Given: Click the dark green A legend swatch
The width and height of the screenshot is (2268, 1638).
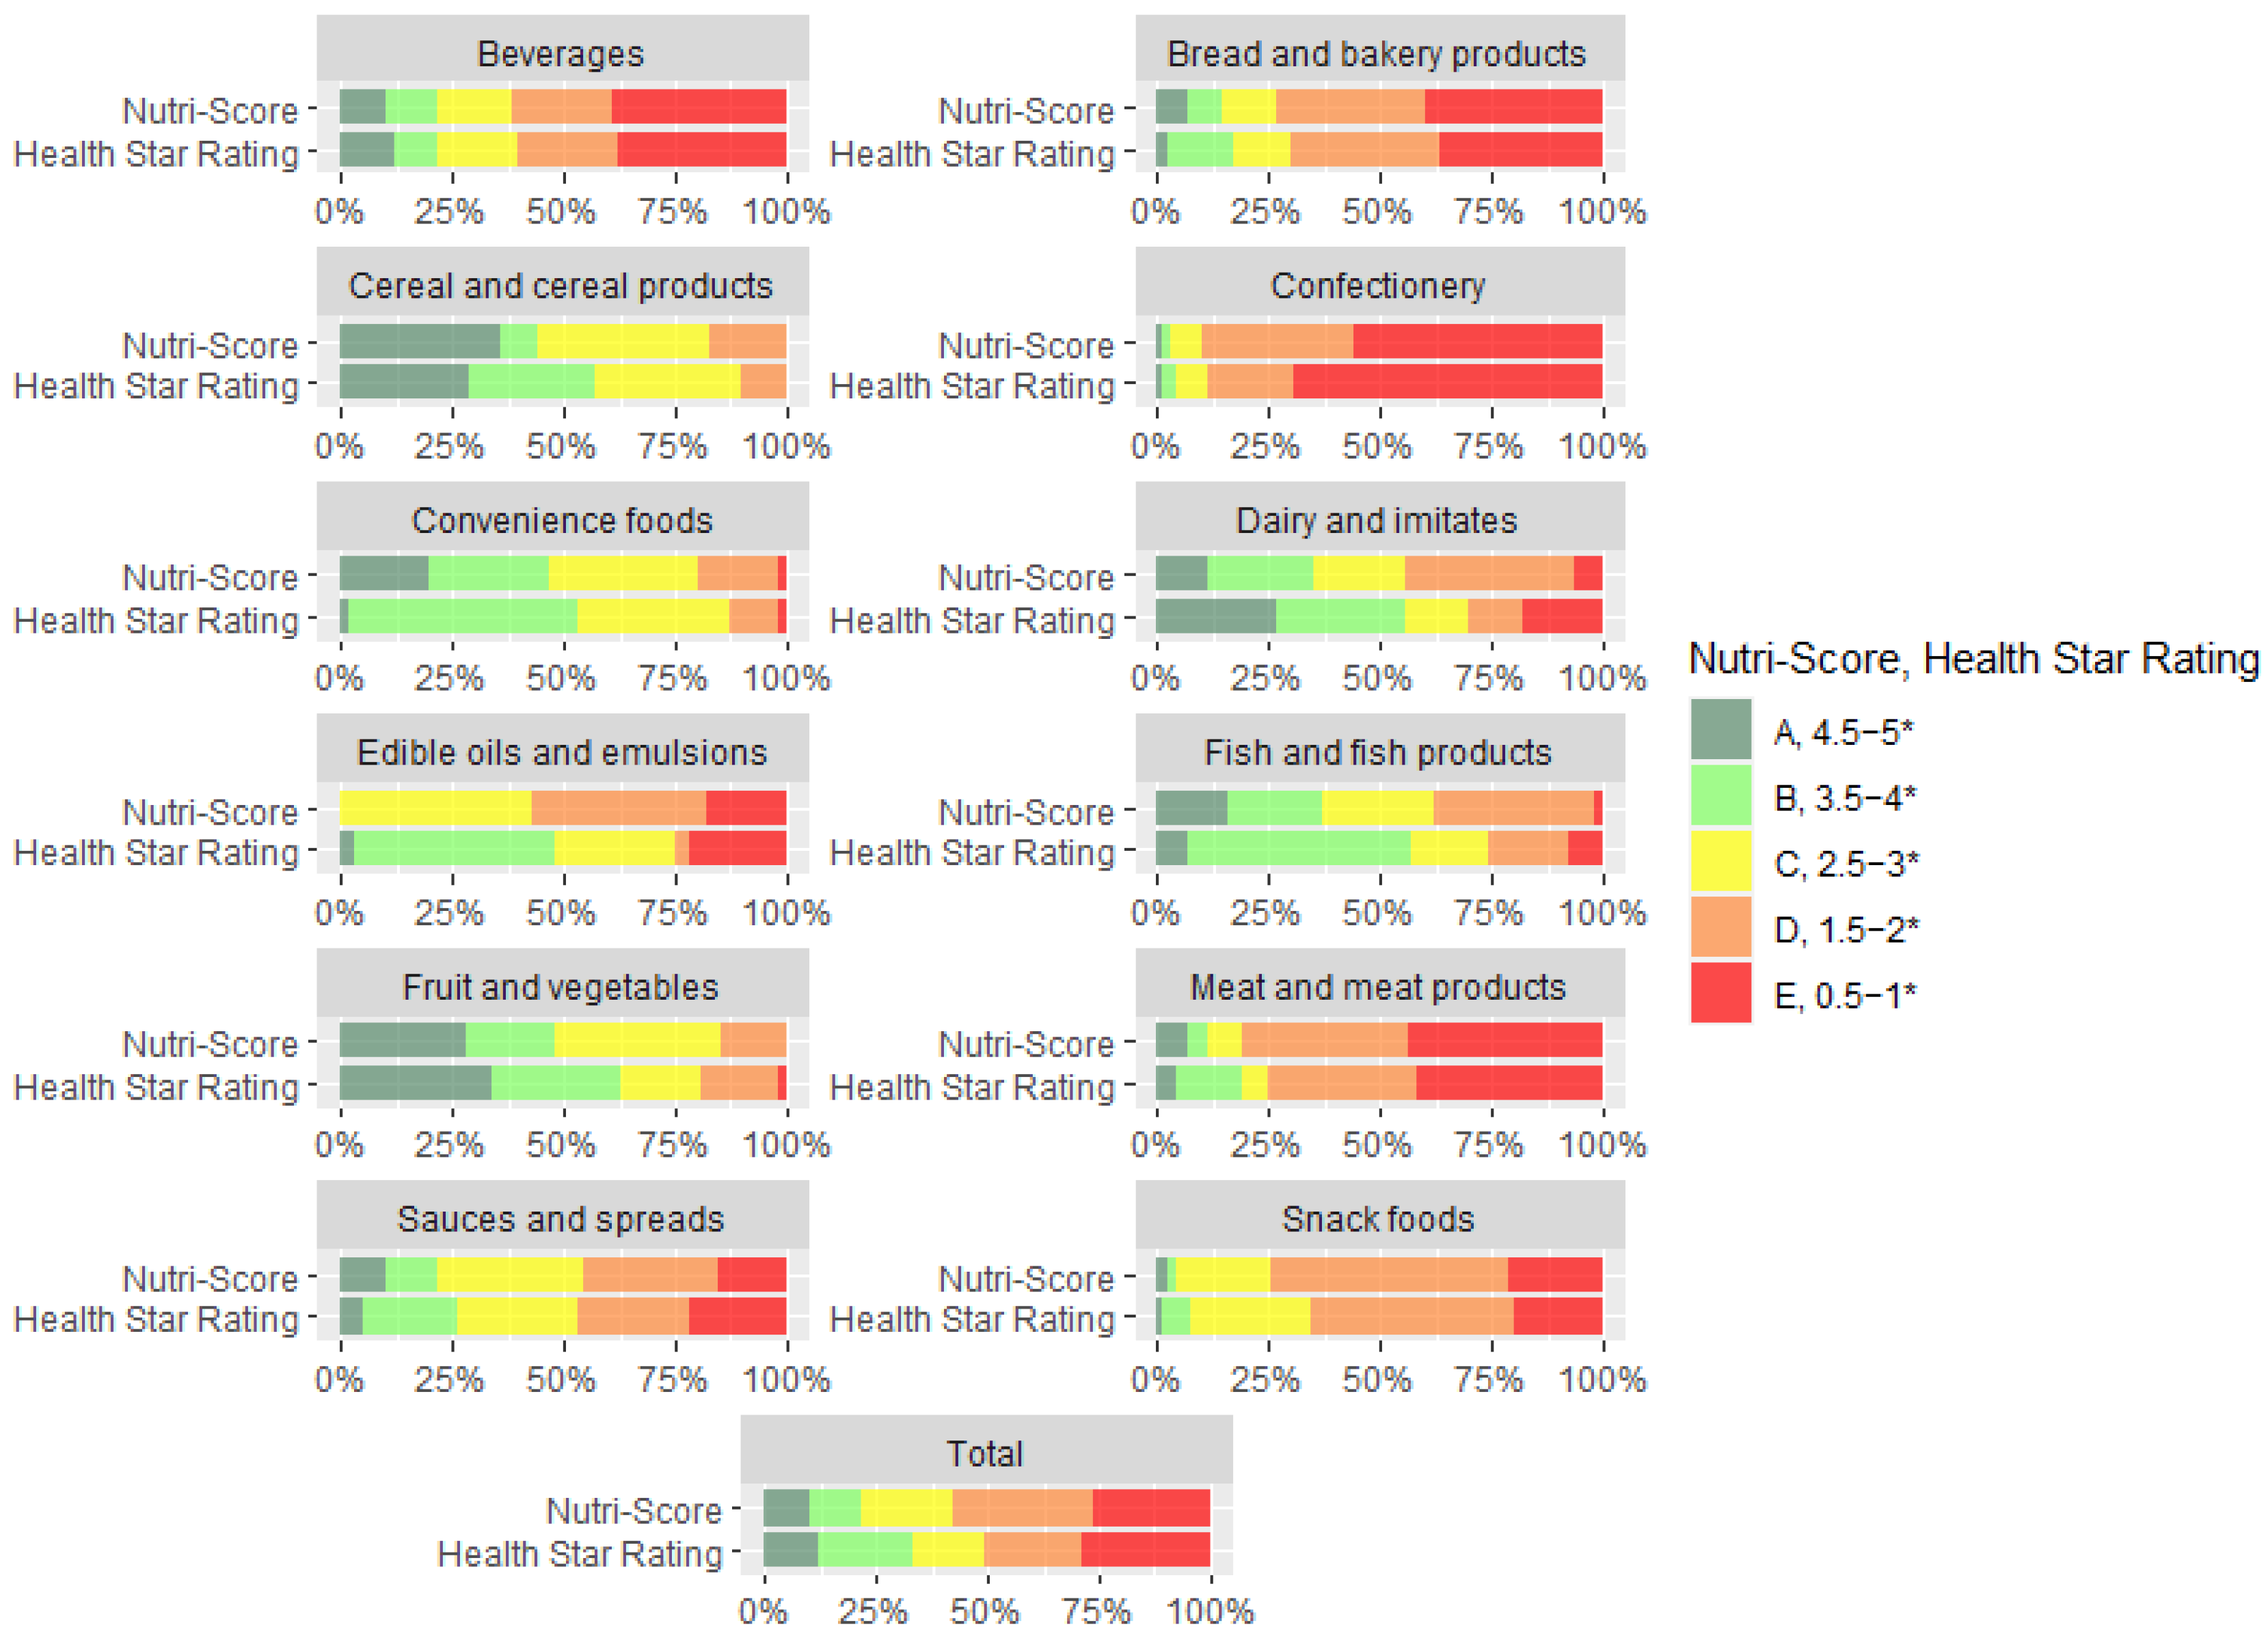Looking at the screenshot, I should (1720, 730).
